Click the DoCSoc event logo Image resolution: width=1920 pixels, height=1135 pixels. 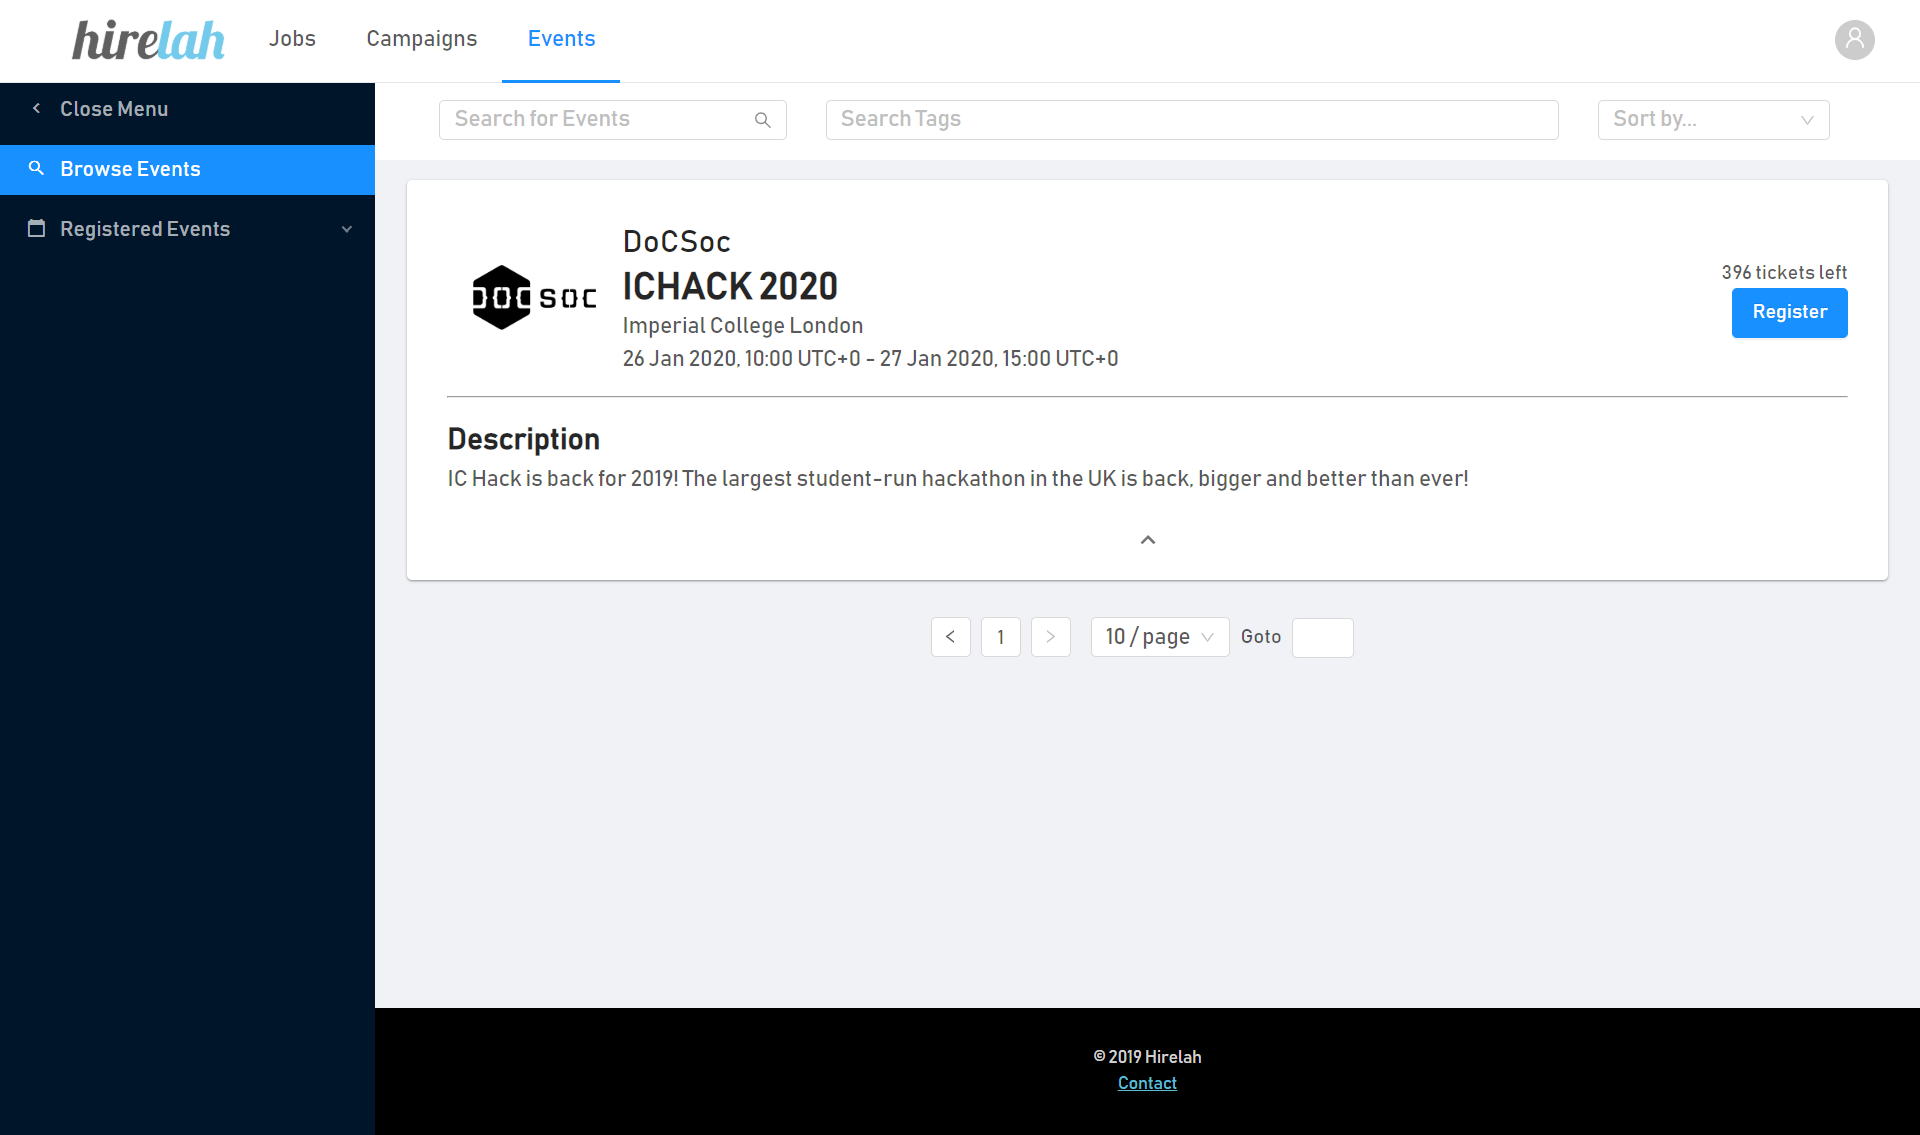(534, 297)
